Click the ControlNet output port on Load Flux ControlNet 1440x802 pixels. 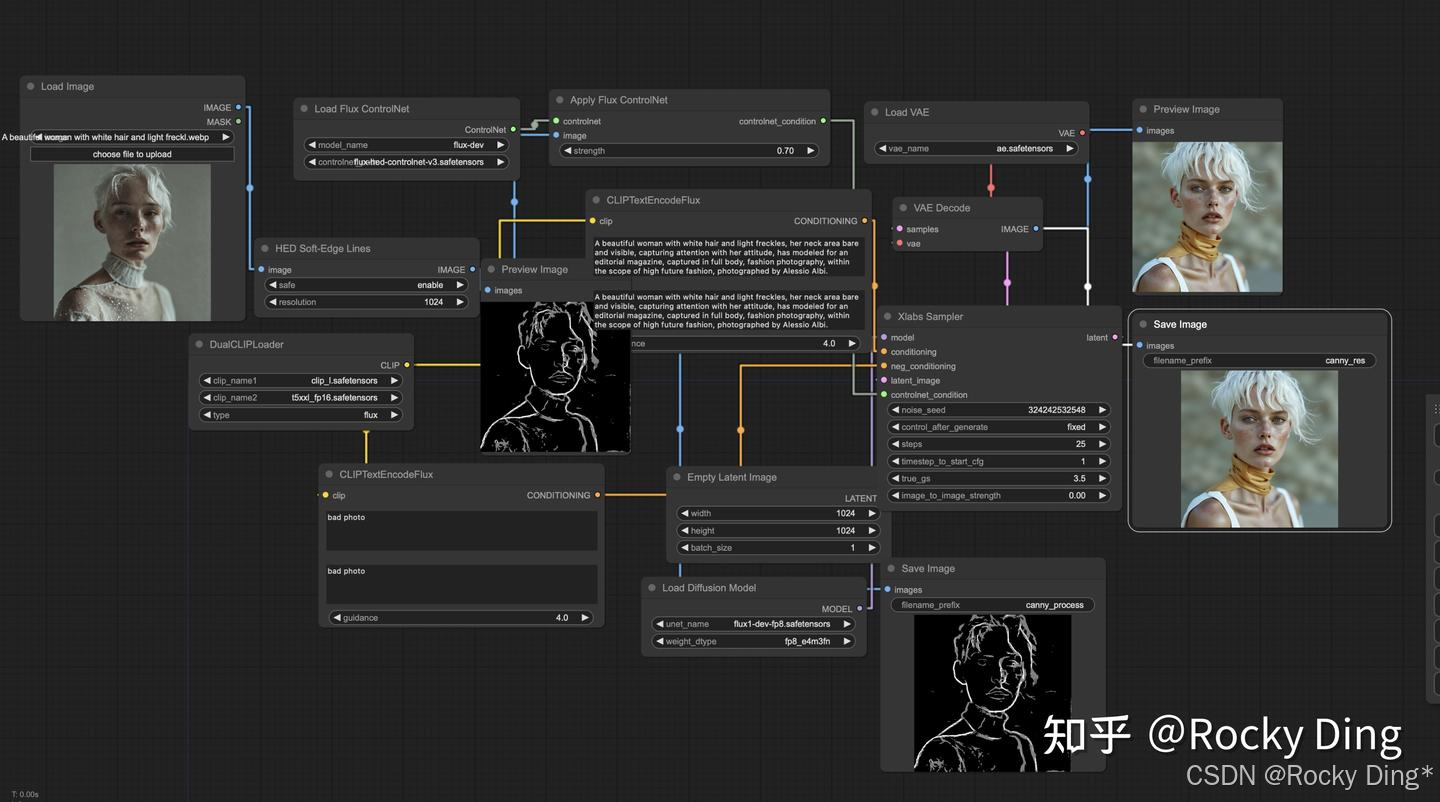point(513,128)
